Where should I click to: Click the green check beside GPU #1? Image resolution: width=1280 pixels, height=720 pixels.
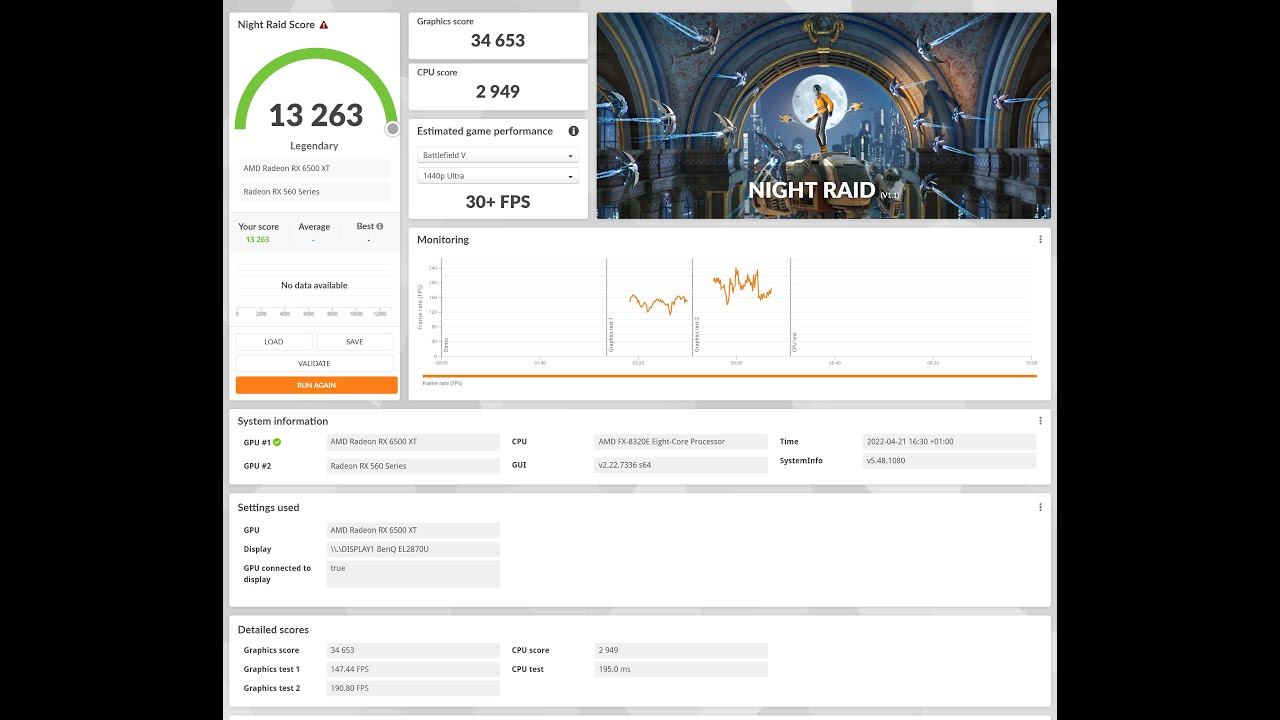[277, 442]
